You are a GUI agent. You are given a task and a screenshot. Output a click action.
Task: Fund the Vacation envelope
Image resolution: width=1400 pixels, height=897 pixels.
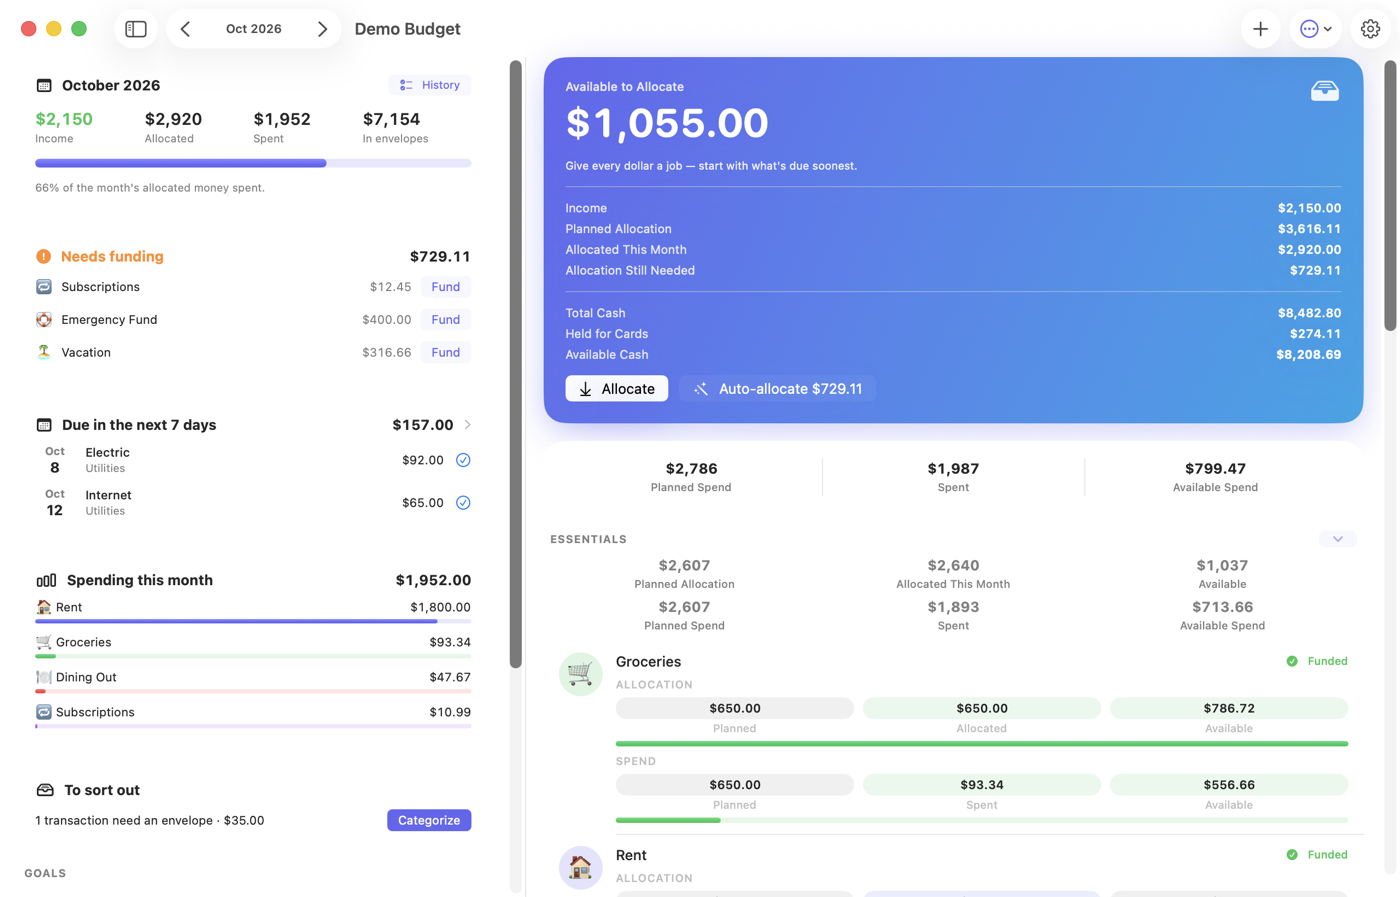[446, 352]
